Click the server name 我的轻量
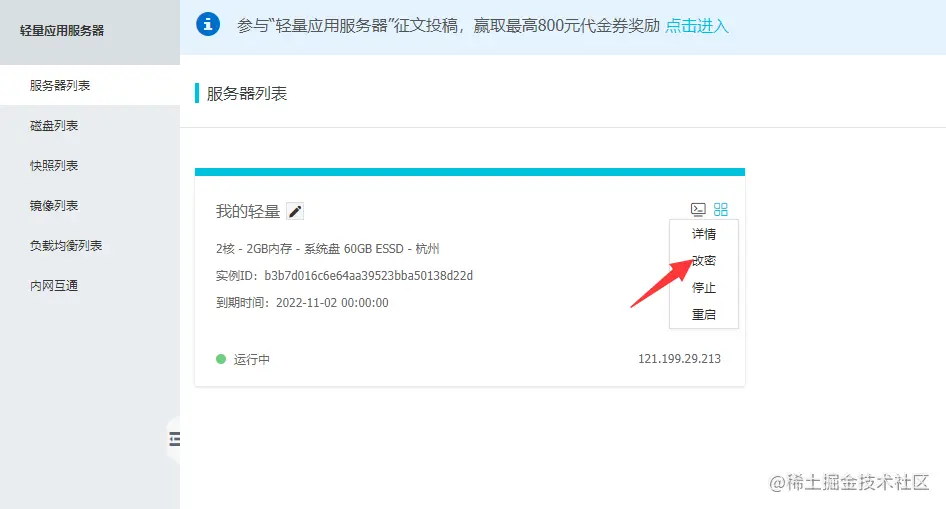The image size is (946, 509). [x=248, y=212]
